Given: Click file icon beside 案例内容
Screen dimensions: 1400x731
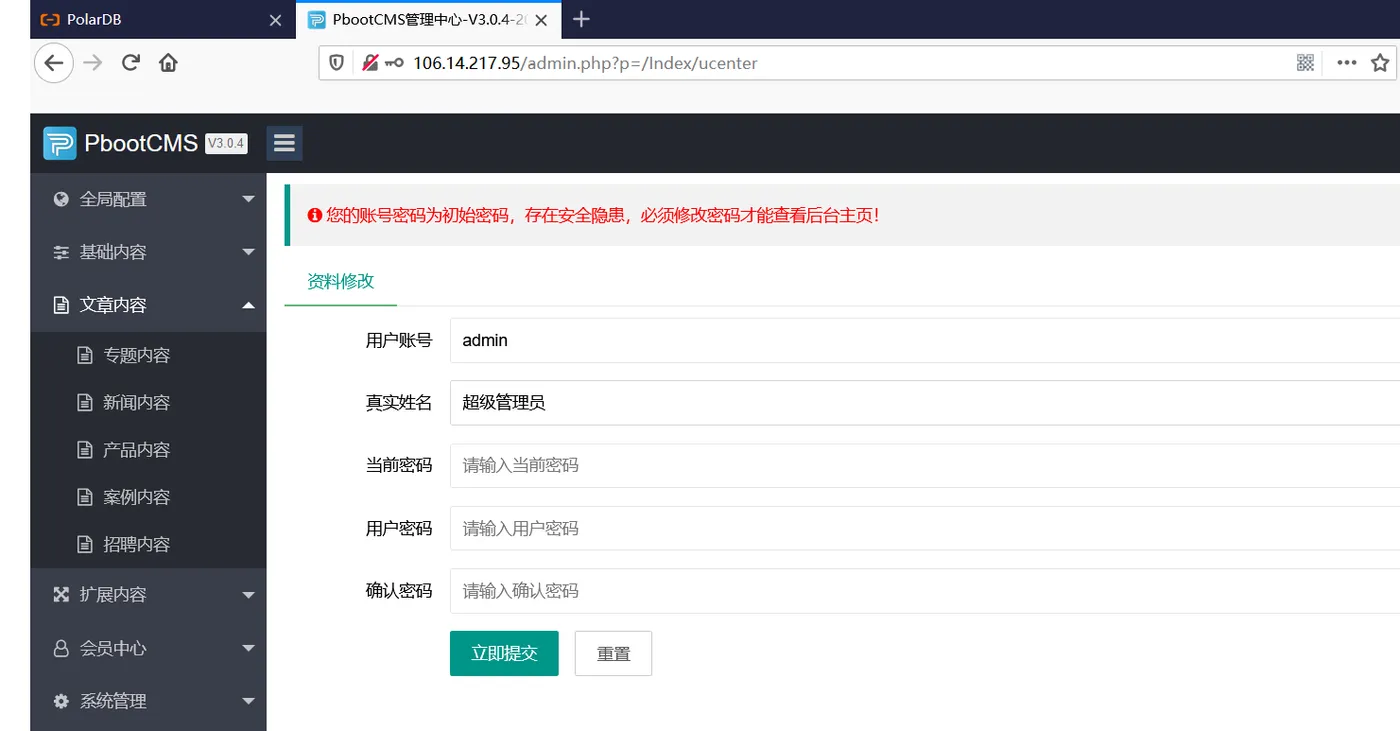Looking at the screenshot, I should coord(85,497).
